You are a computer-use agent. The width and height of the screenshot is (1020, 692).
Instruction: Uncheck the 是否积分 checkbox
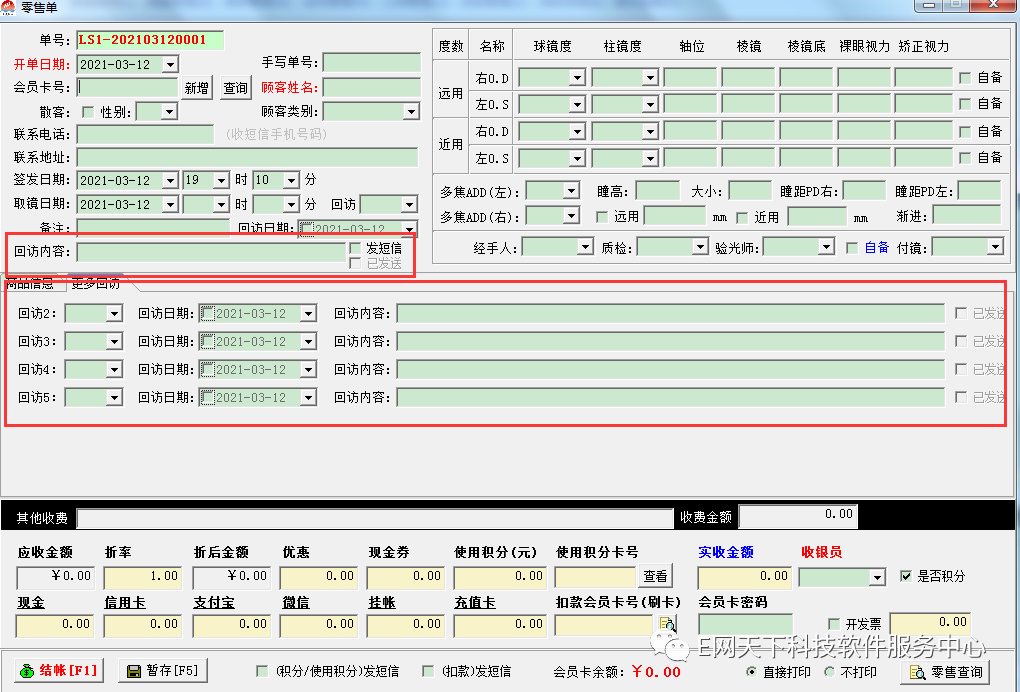tap(906, 576)
